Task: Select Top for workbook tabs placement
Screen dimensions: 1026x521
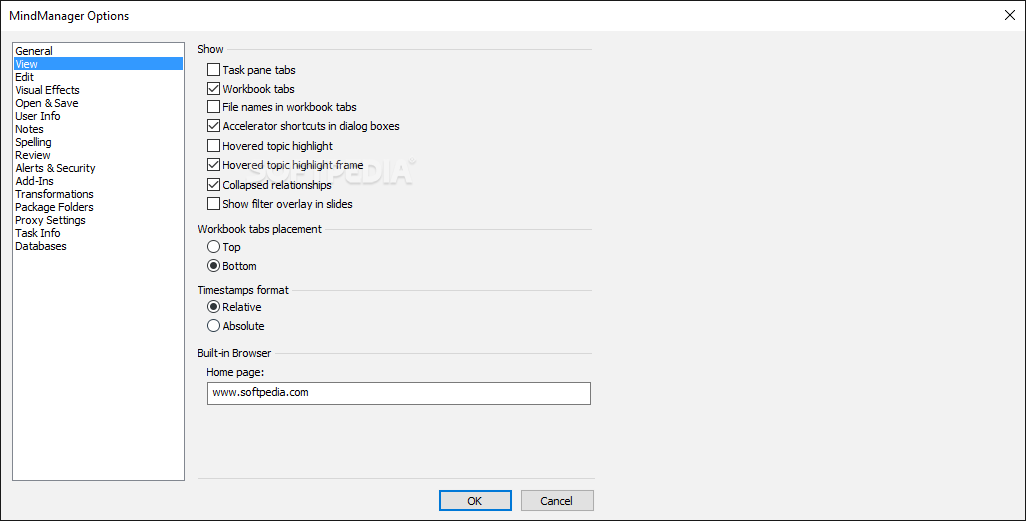Action: (213, 247)
